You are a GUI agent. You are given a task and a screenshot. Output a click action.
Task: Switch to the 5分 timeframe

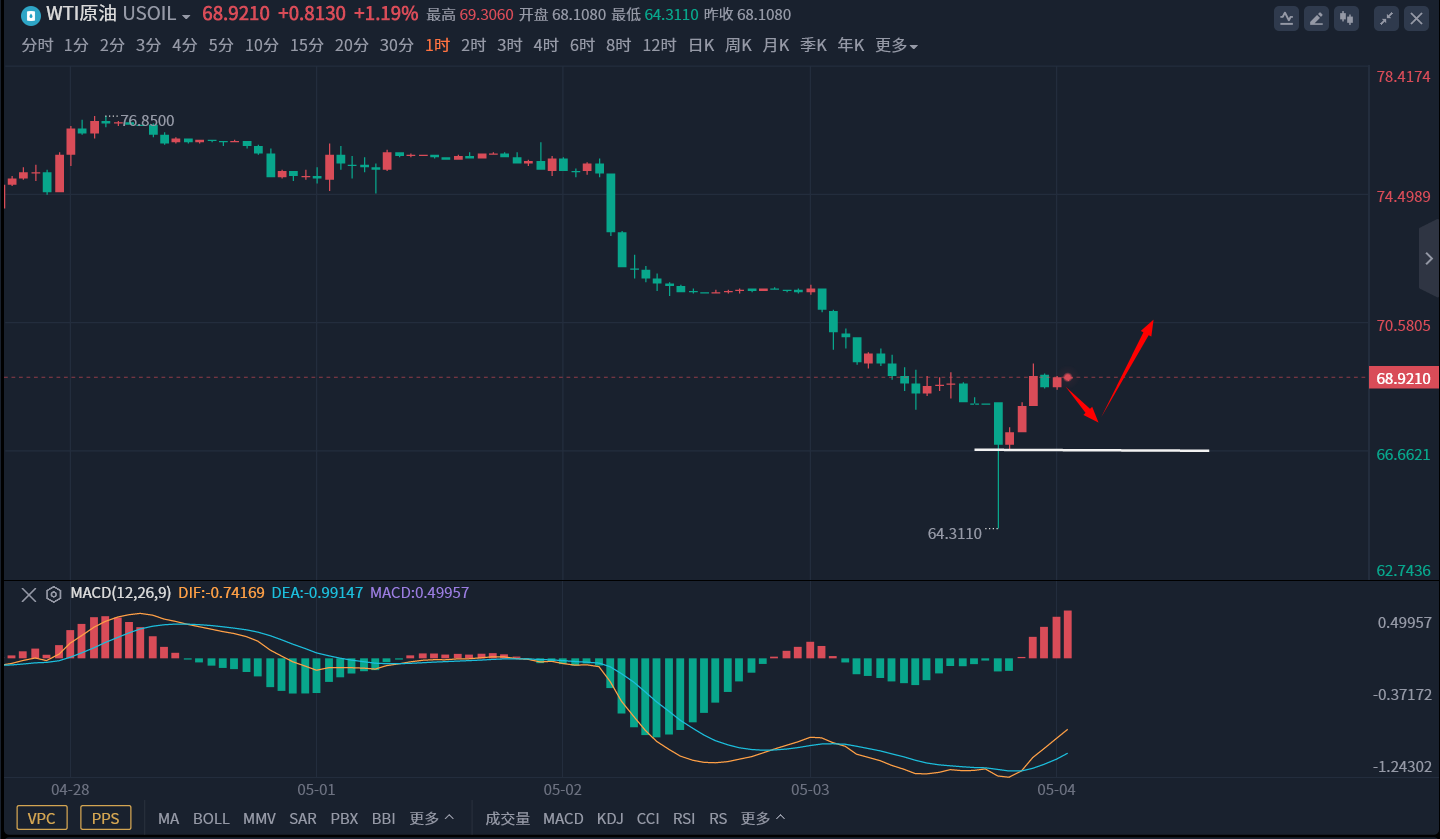[x=221, y=45]
